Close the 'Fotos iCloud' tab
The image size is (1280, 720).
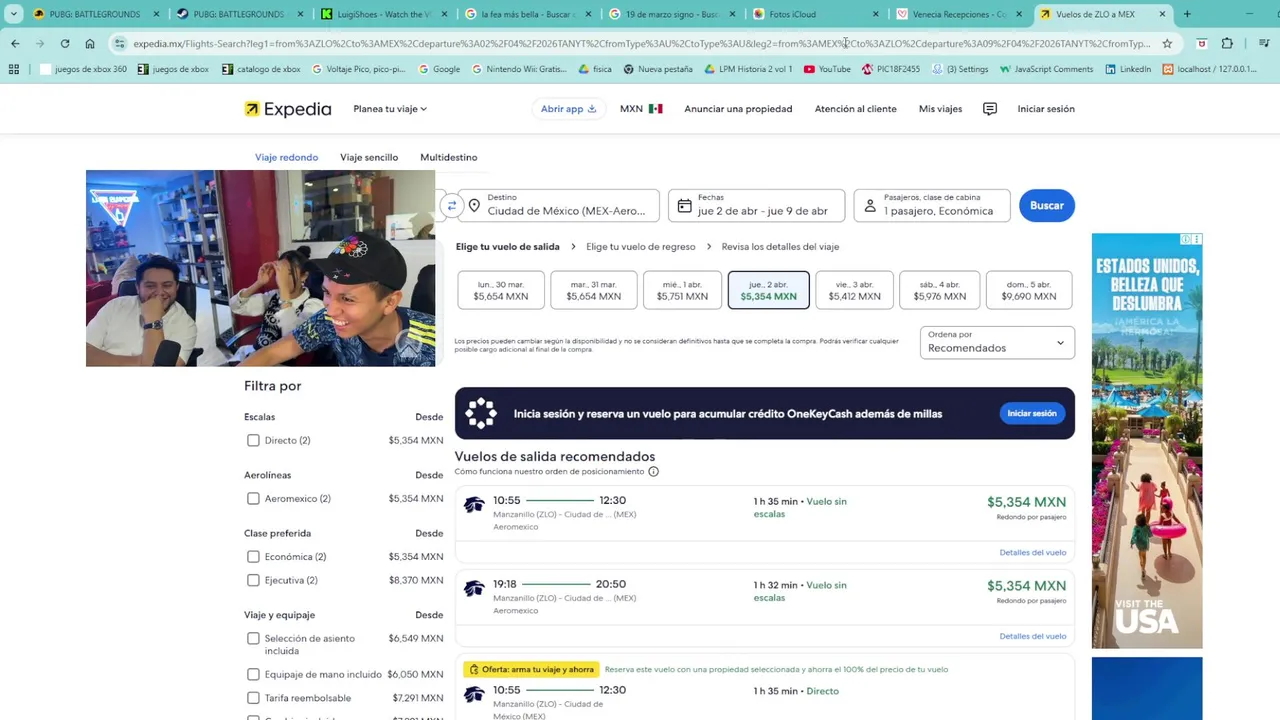click(x=876, y=14)
